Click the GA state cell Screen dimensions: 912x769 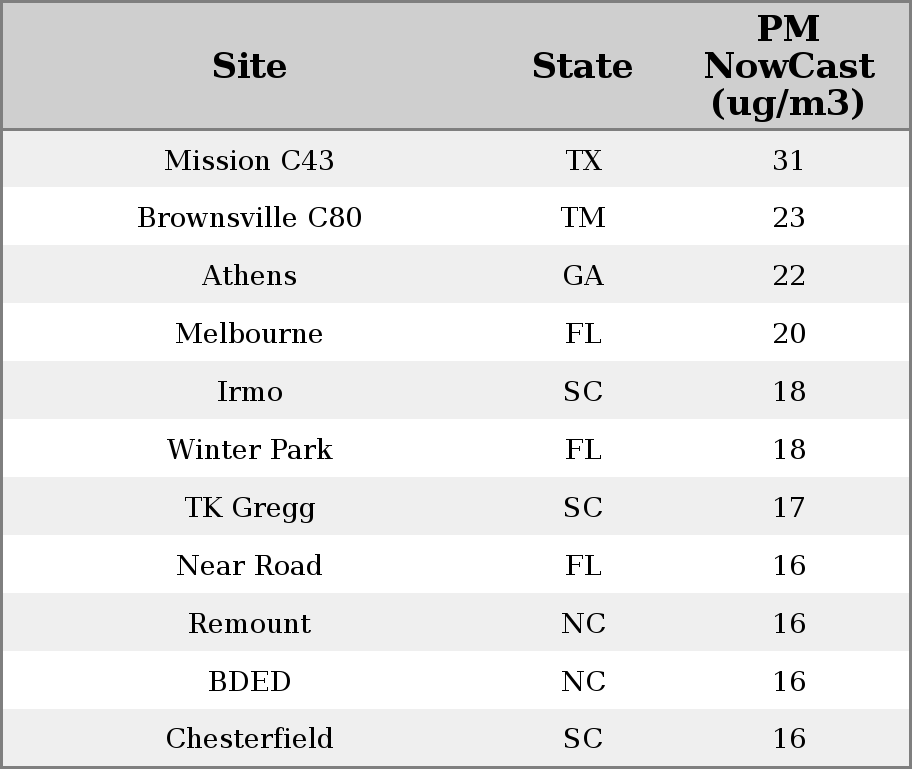(583, 276)
